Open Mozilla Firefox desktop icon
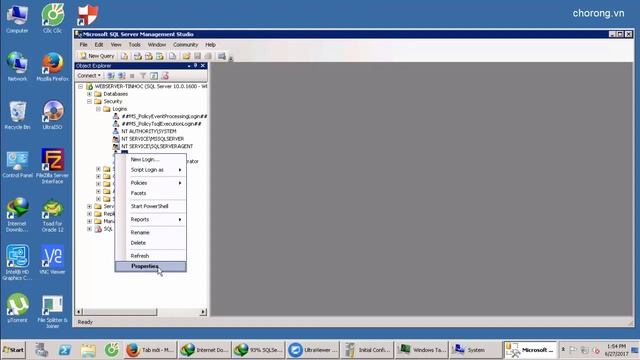 (52, 67)
